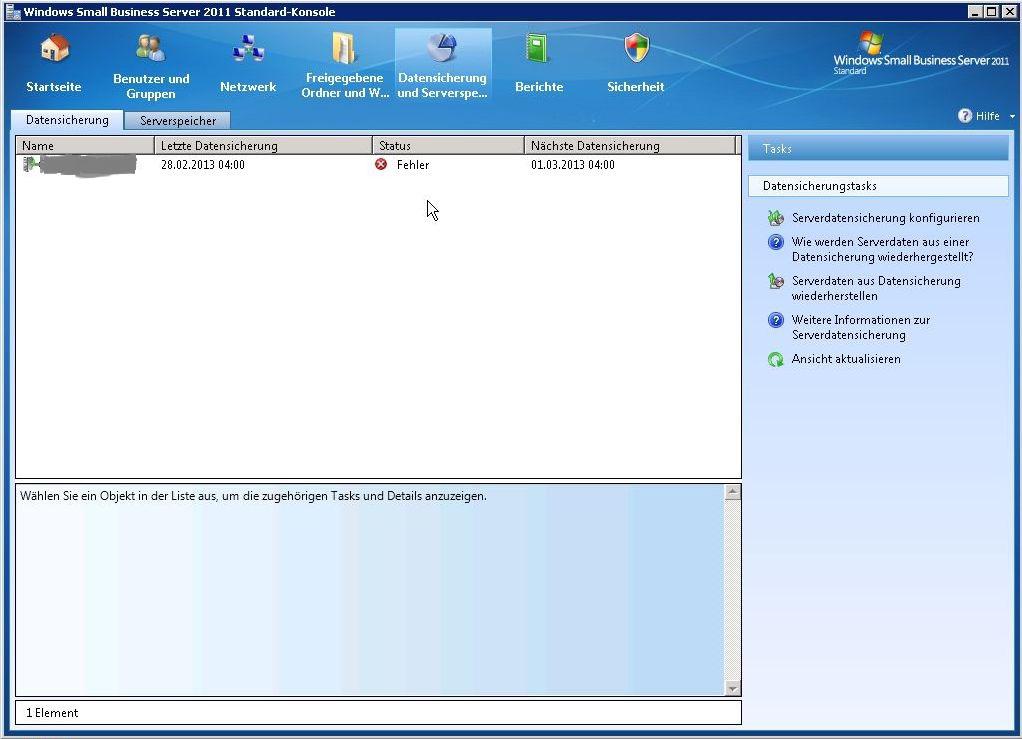The height and width of the screenshot is (739, 1022).
Task: Select the Berichte navigation label
Action: coord(538,86)
